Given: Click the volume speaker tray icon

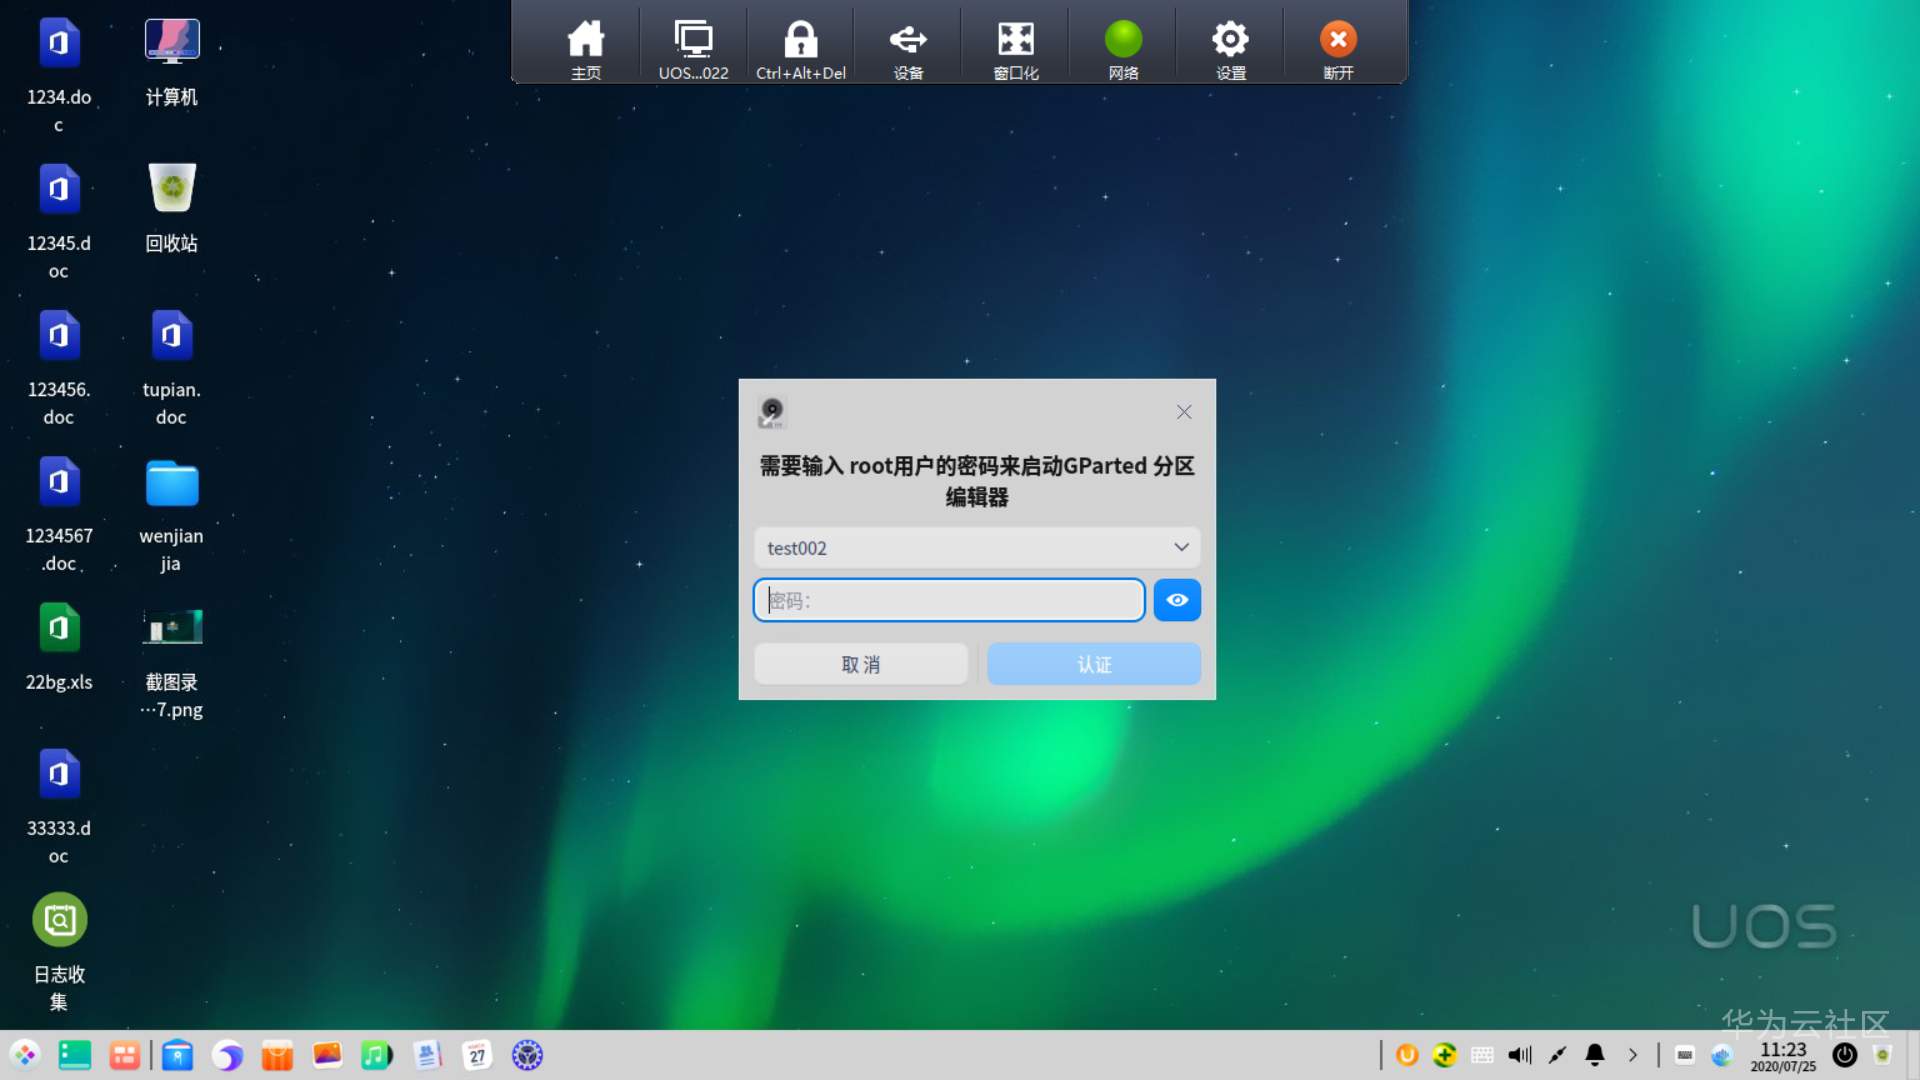Looking at the screenshot, I should (1520, 1055).
